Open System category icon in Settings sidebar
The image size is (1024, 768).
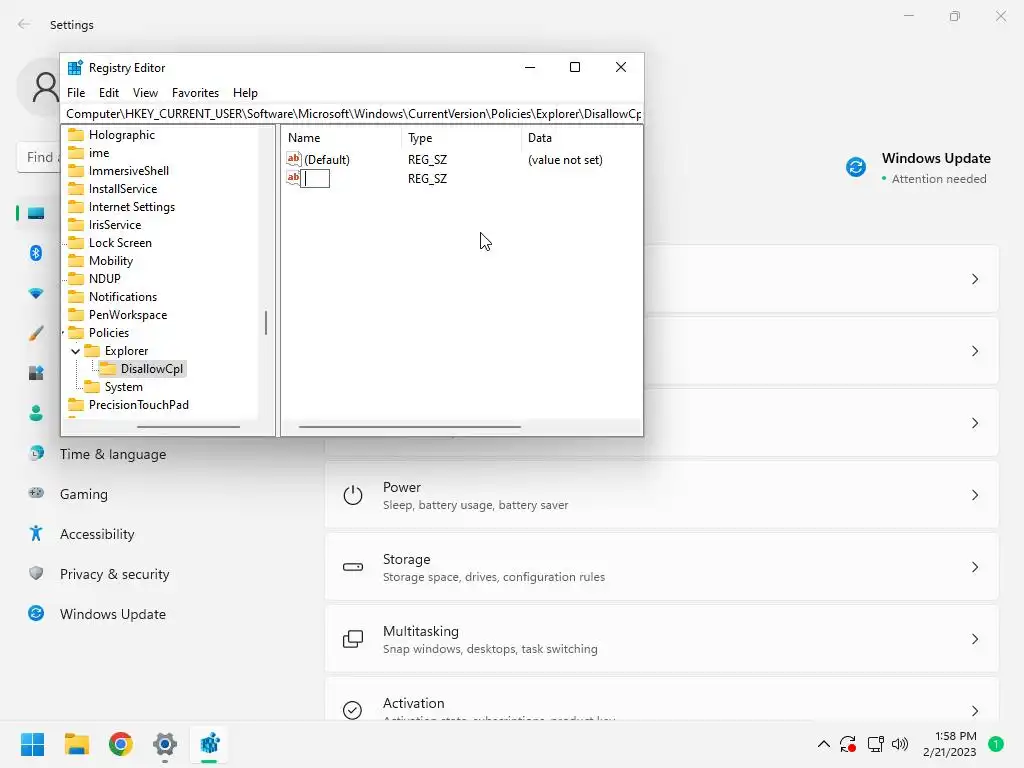(36, 214)
